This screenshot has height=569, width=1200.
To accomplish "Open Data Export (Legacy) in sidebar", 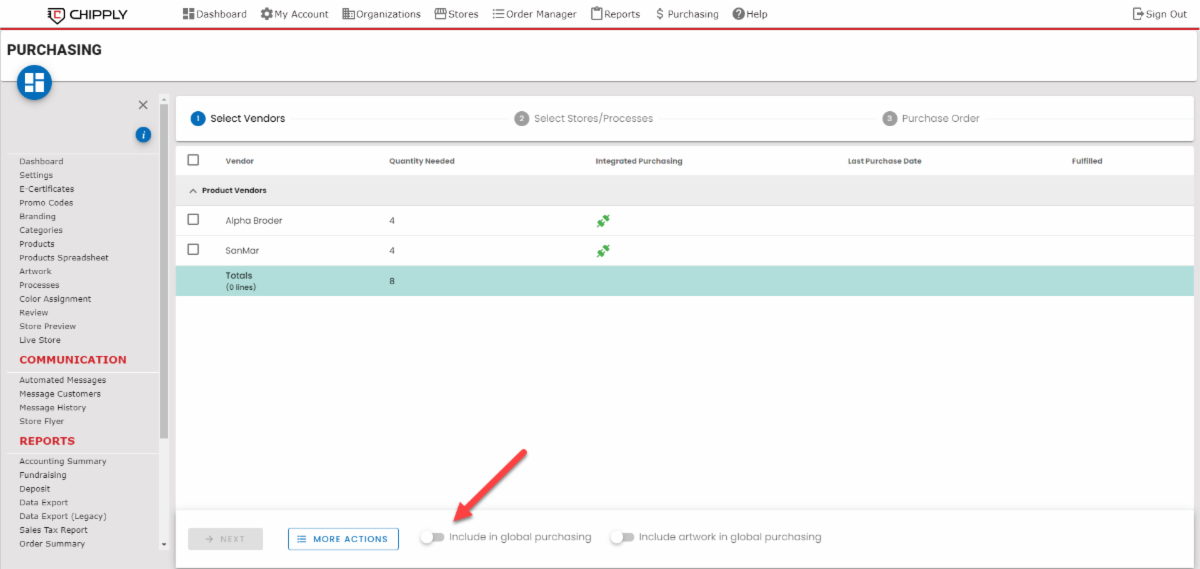I will 63,516.
